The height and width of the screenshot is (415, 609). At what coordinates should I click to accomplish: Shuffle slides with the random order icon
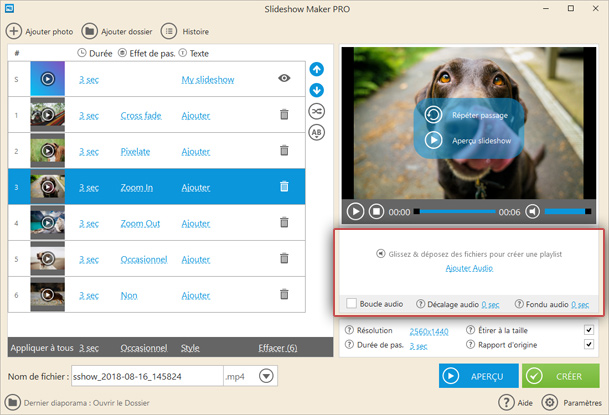pyautogui.click(x=317, y=111)
